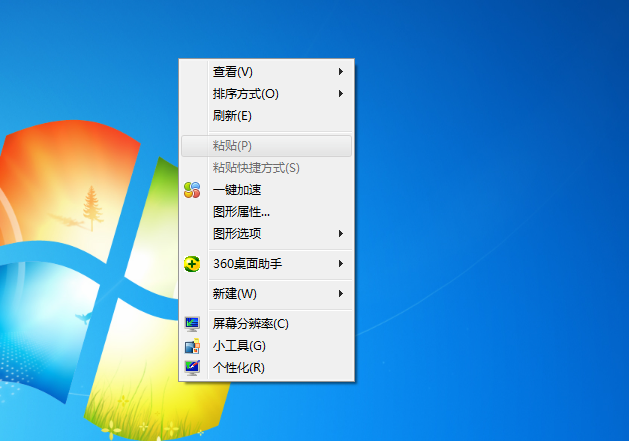
Task: Click the 屏幕分辨率 monitor icon
Action: [192, 324]
